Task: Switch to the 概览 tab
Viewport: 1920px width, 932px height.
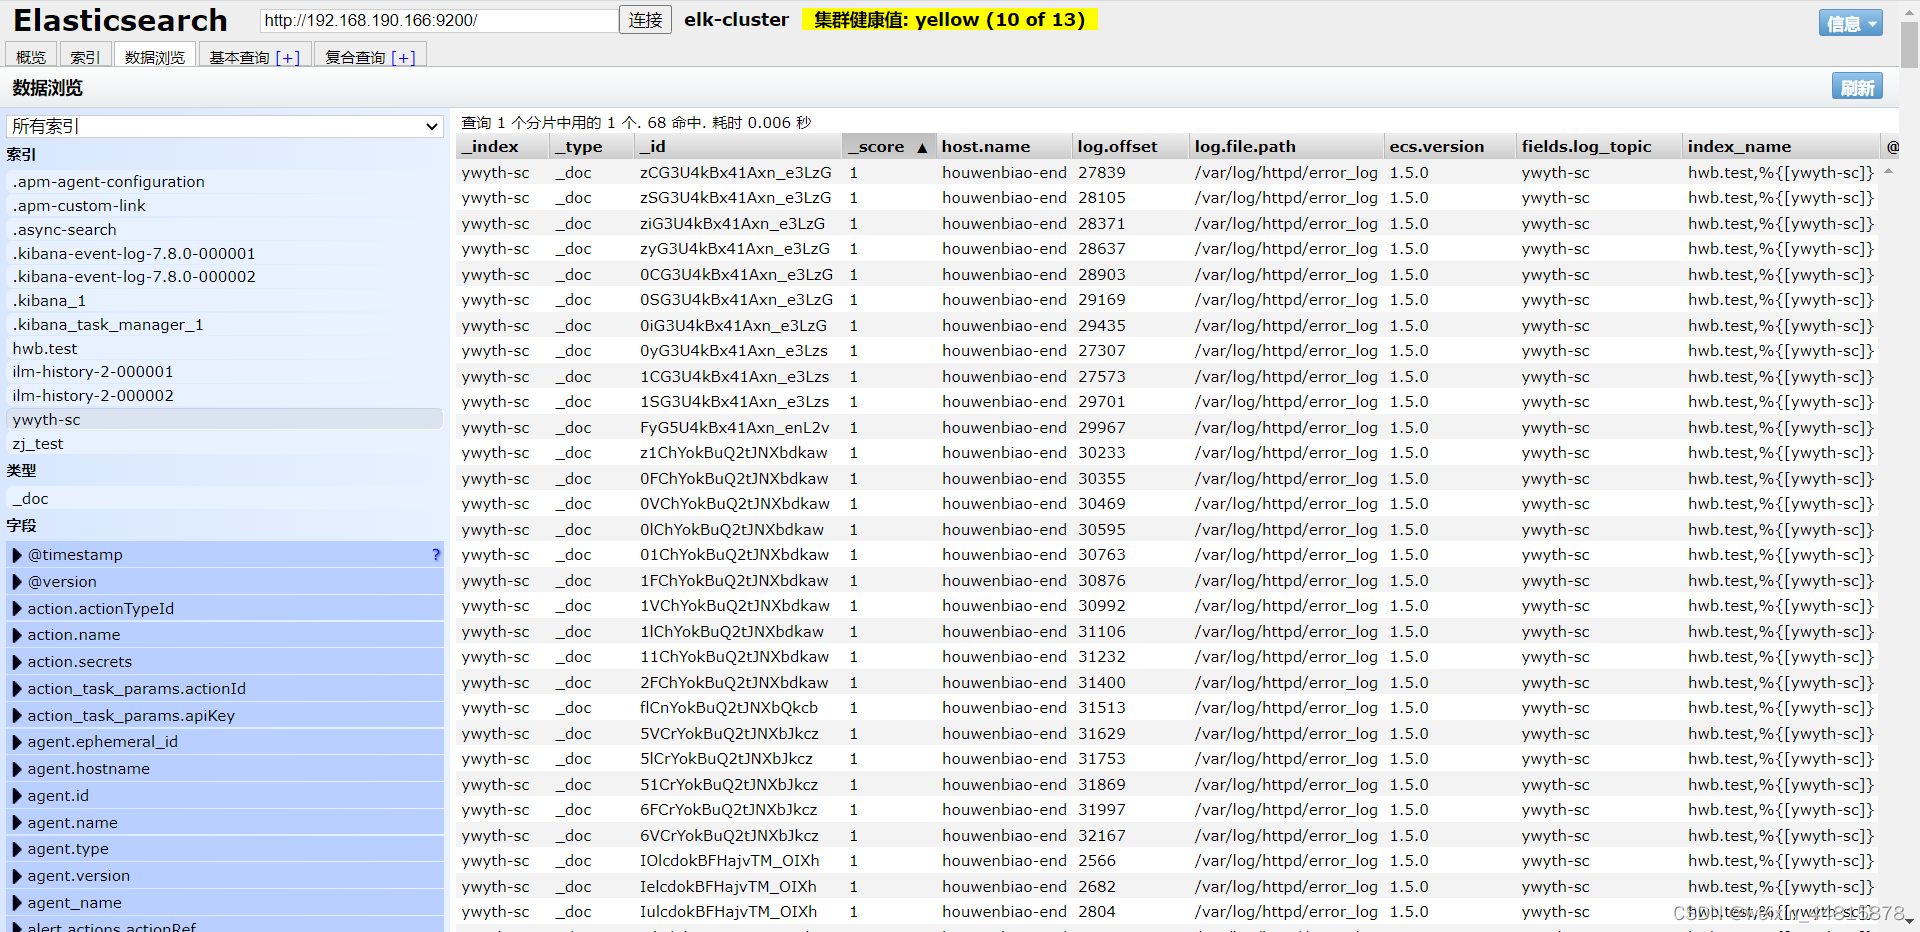Action: [x=31, y=57]
